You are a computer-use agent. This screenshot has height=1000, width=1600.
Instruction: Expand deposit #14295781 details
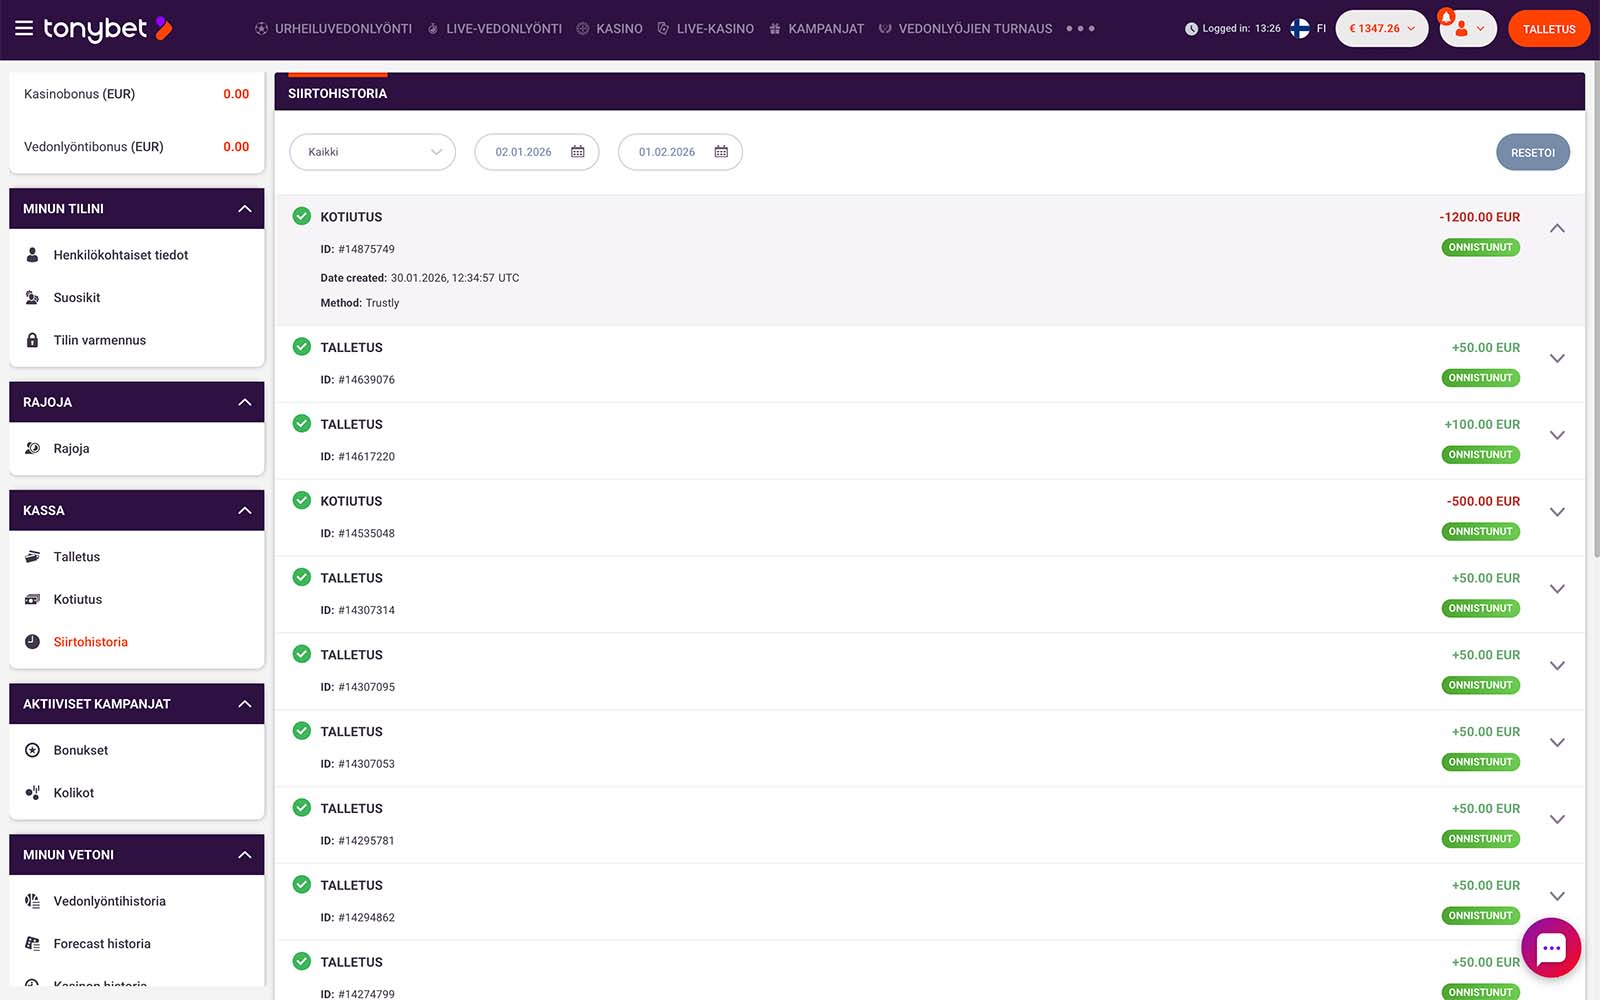[1557, 819]
